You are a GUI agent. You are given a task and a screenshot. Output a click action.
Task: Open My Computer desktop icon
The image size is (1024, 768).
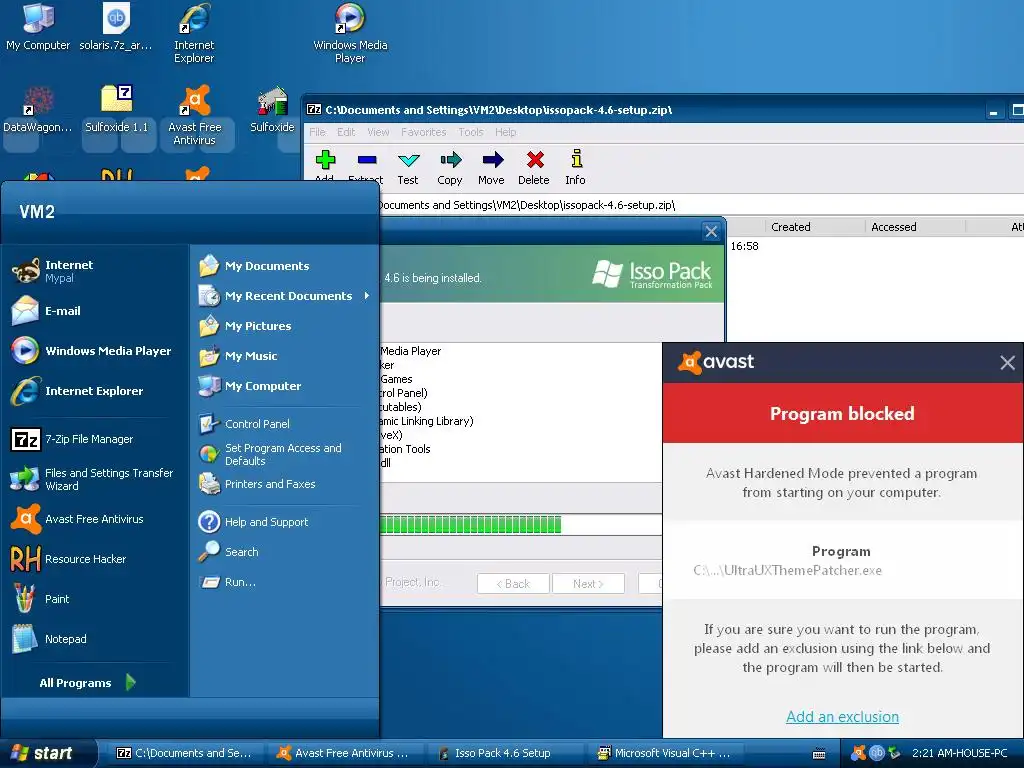38,26
